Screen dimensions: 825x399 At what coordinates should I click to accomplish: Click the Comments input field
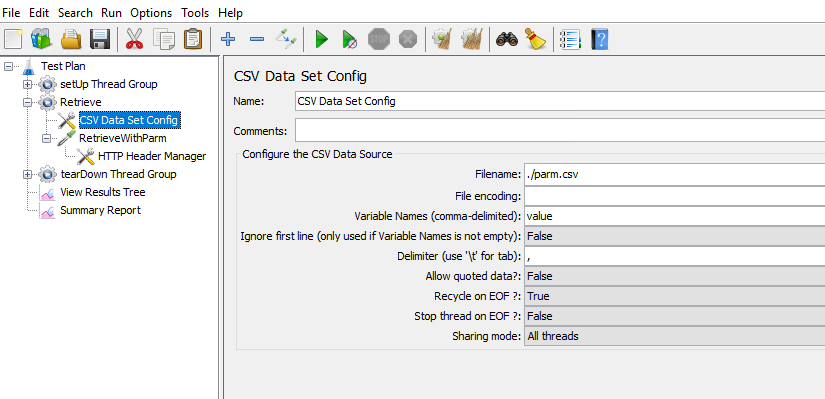(560, 131)
